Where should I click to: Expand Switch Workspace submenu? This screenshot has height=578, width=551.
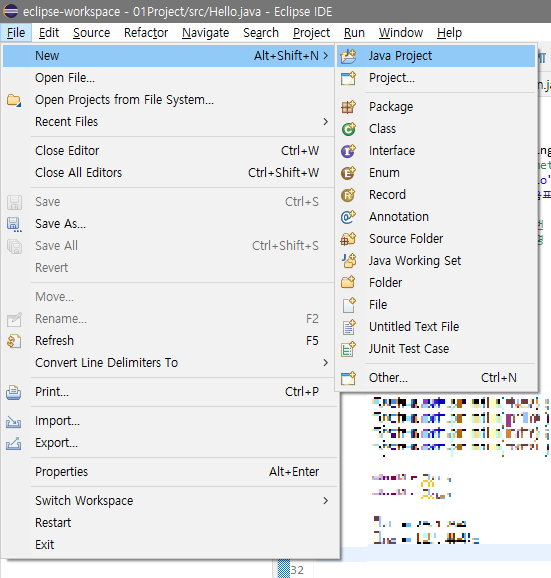pyautogui.click(x=325, y=501)
